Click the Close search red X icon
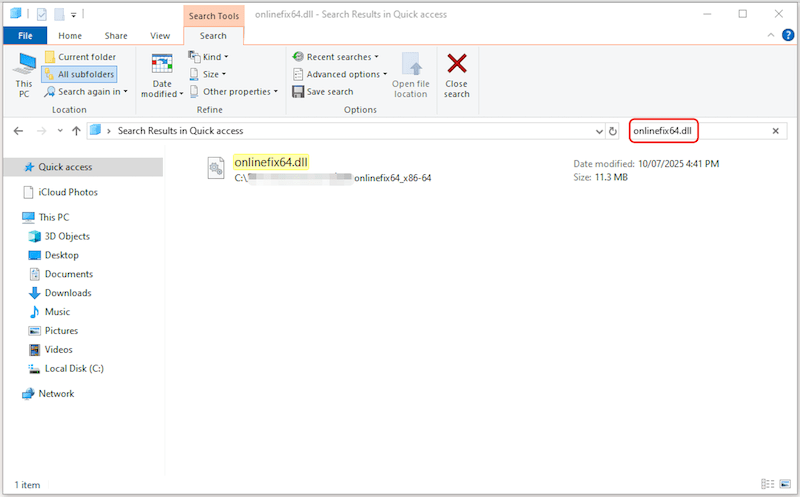Image resolution: width=800 pixels, height=497 pixels. point(457,66)
